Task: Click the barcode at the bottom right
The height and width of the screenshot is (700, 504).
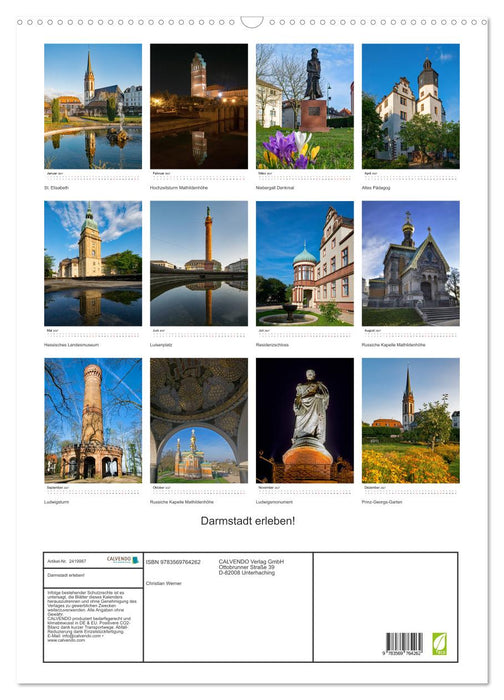Action: coord(404,642)
